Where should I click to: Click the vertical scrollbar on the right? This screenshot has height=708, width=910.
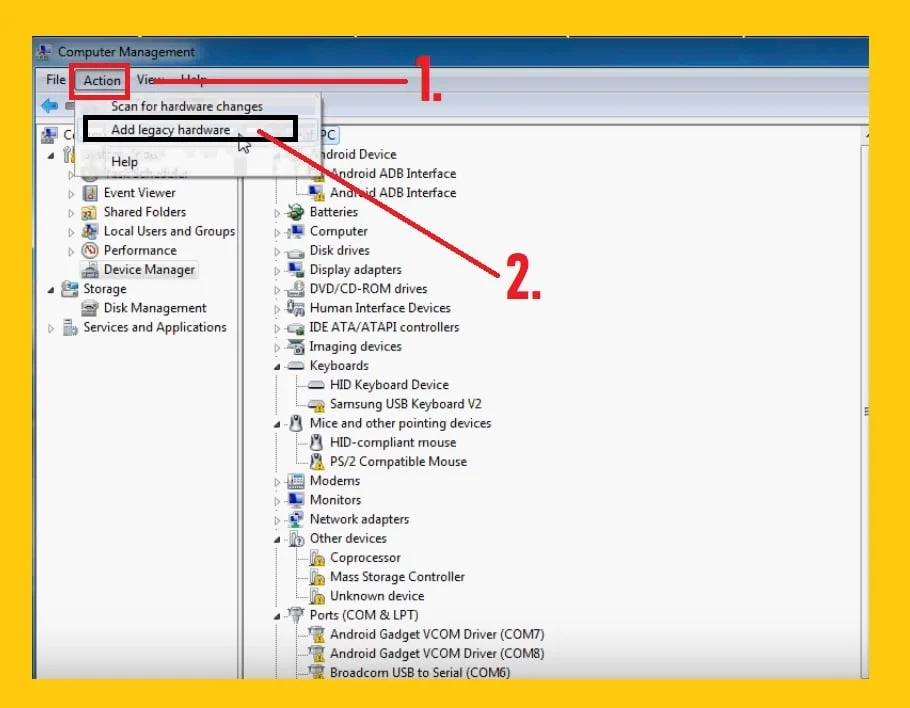866,410
